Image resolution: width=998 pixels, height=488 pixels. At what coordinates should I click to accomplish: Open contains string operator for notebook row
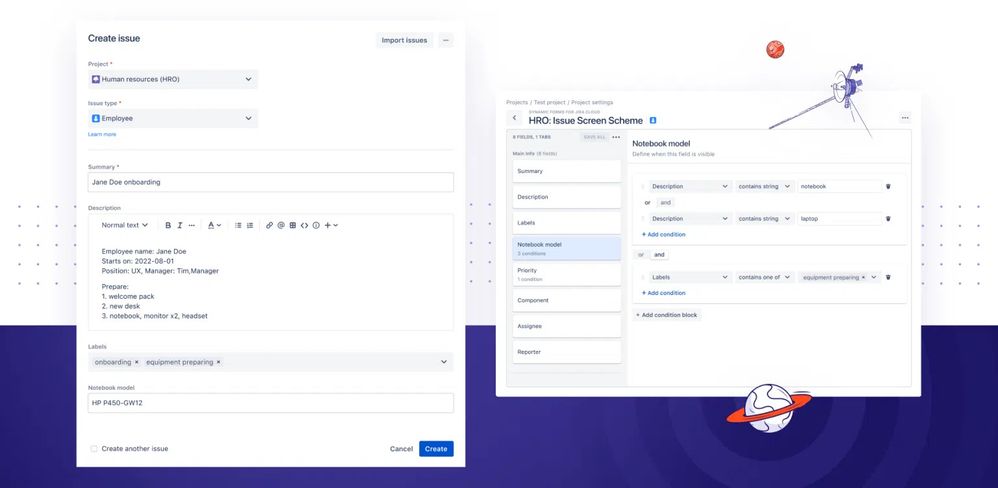point(764,186)
